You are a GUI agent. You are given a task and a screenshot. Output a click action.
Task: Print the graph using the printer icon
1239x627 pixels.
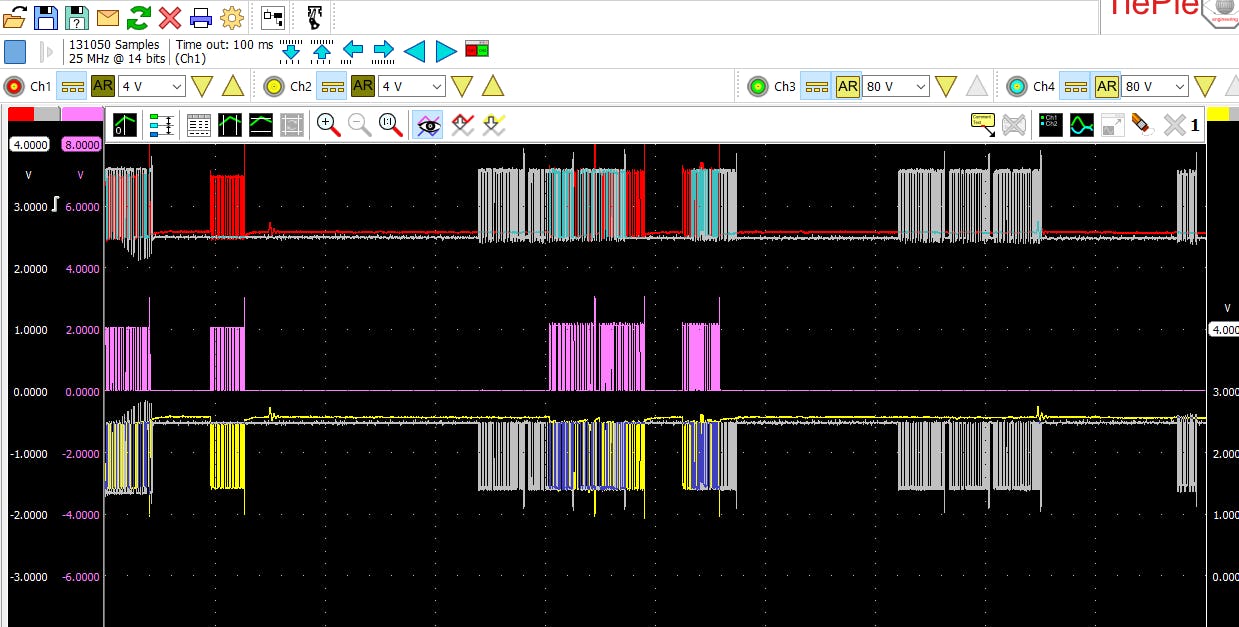point(201,17)
